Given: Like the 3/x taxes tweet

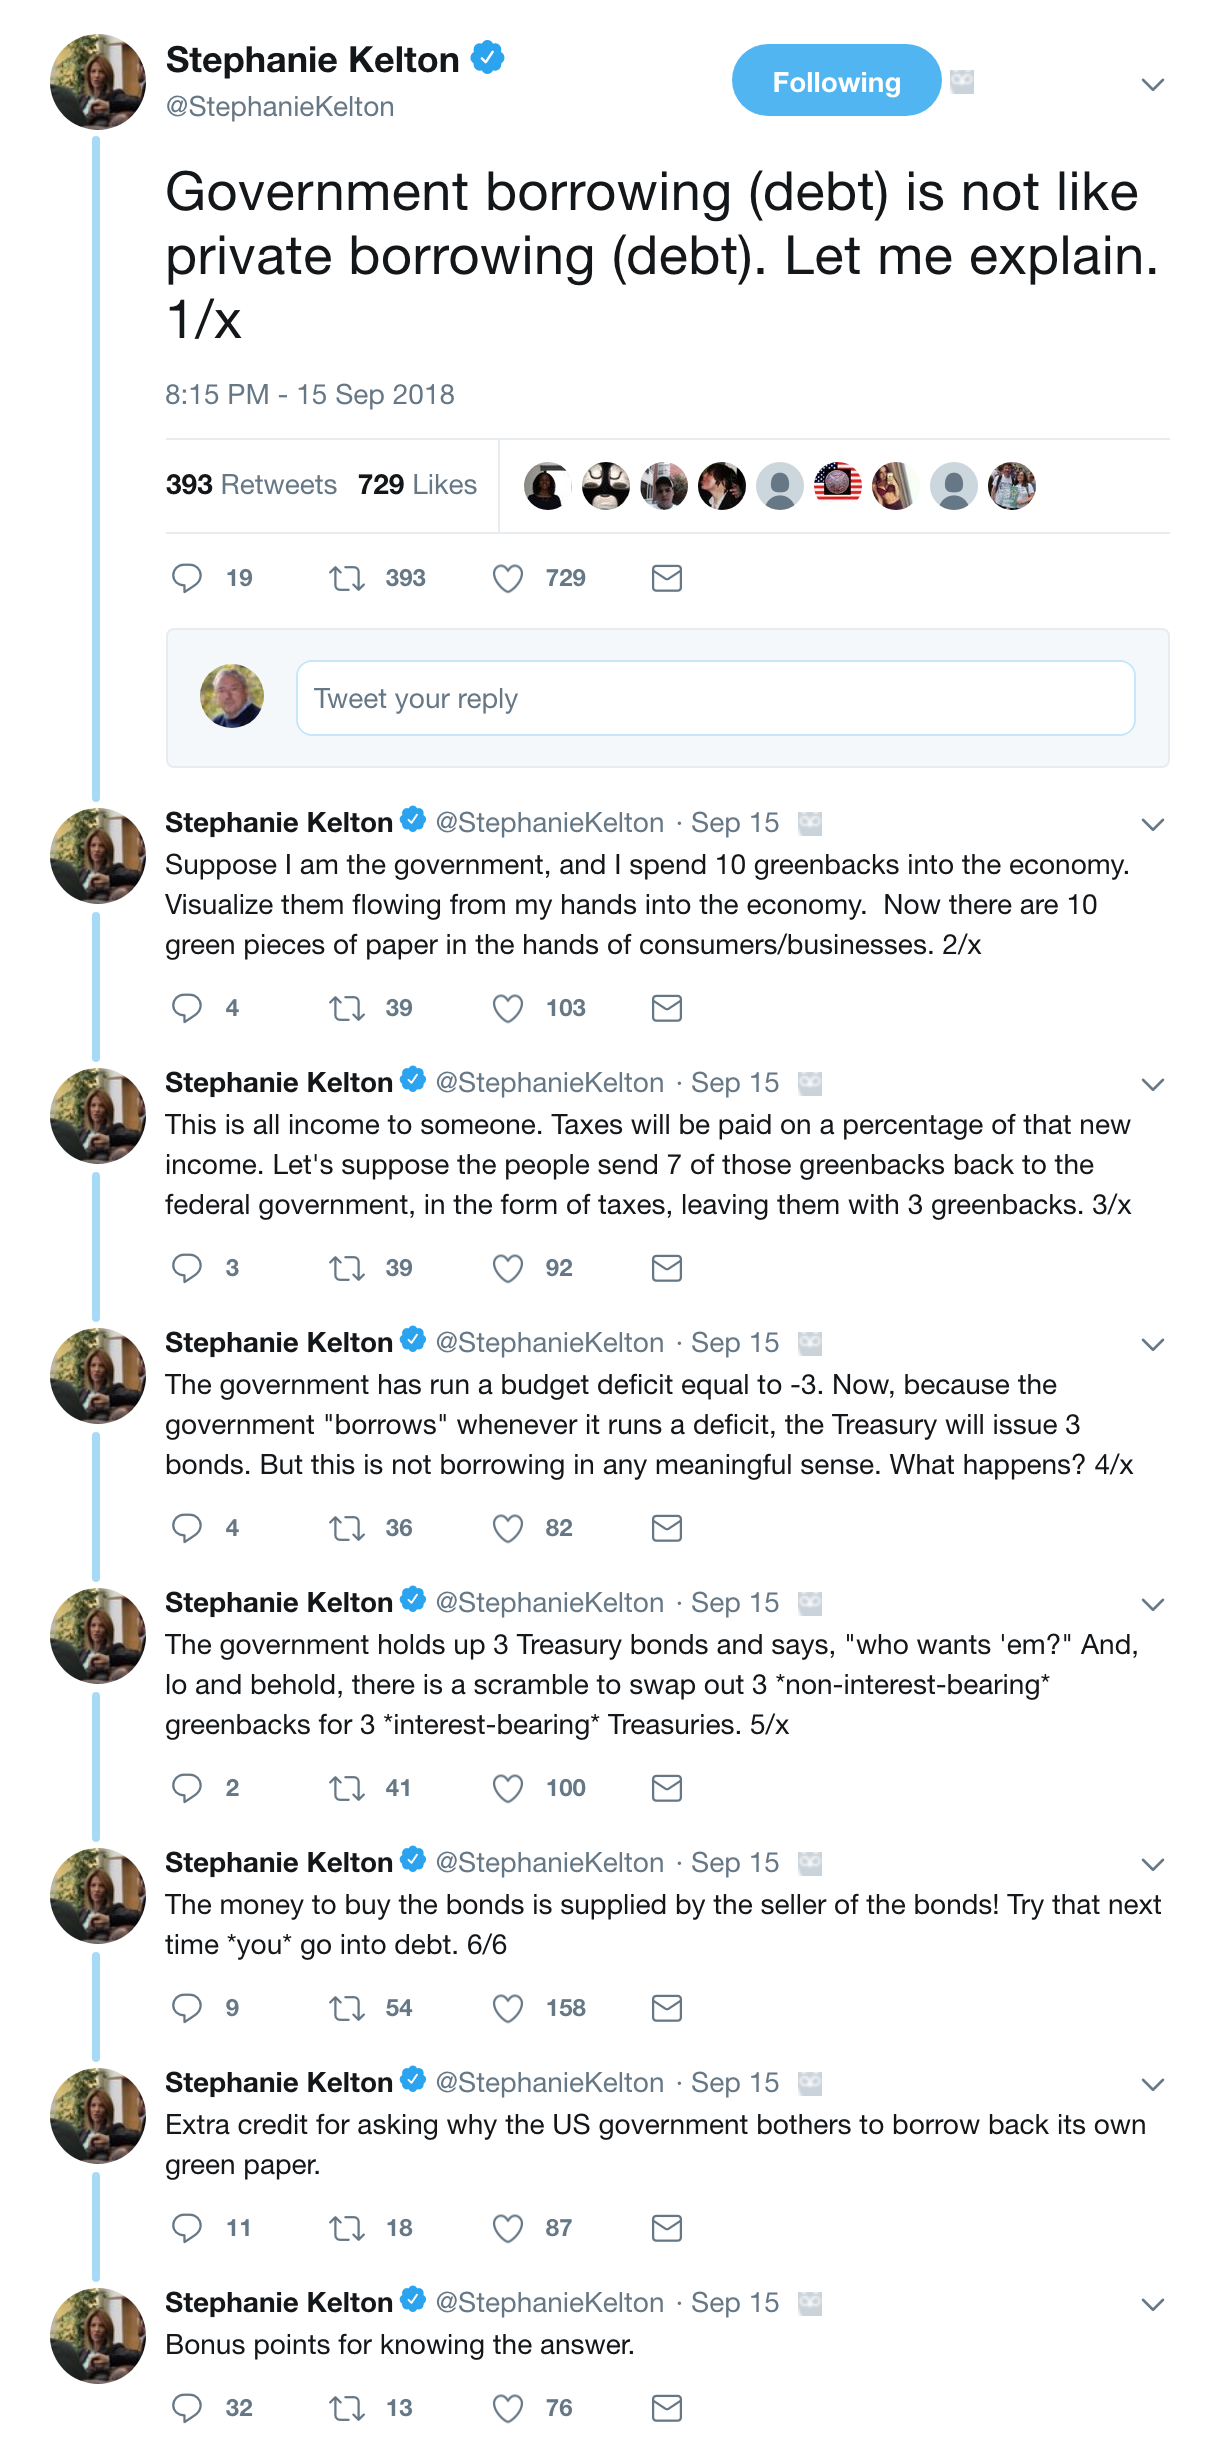Looking at the screenshot, I should click(508, 1268).
